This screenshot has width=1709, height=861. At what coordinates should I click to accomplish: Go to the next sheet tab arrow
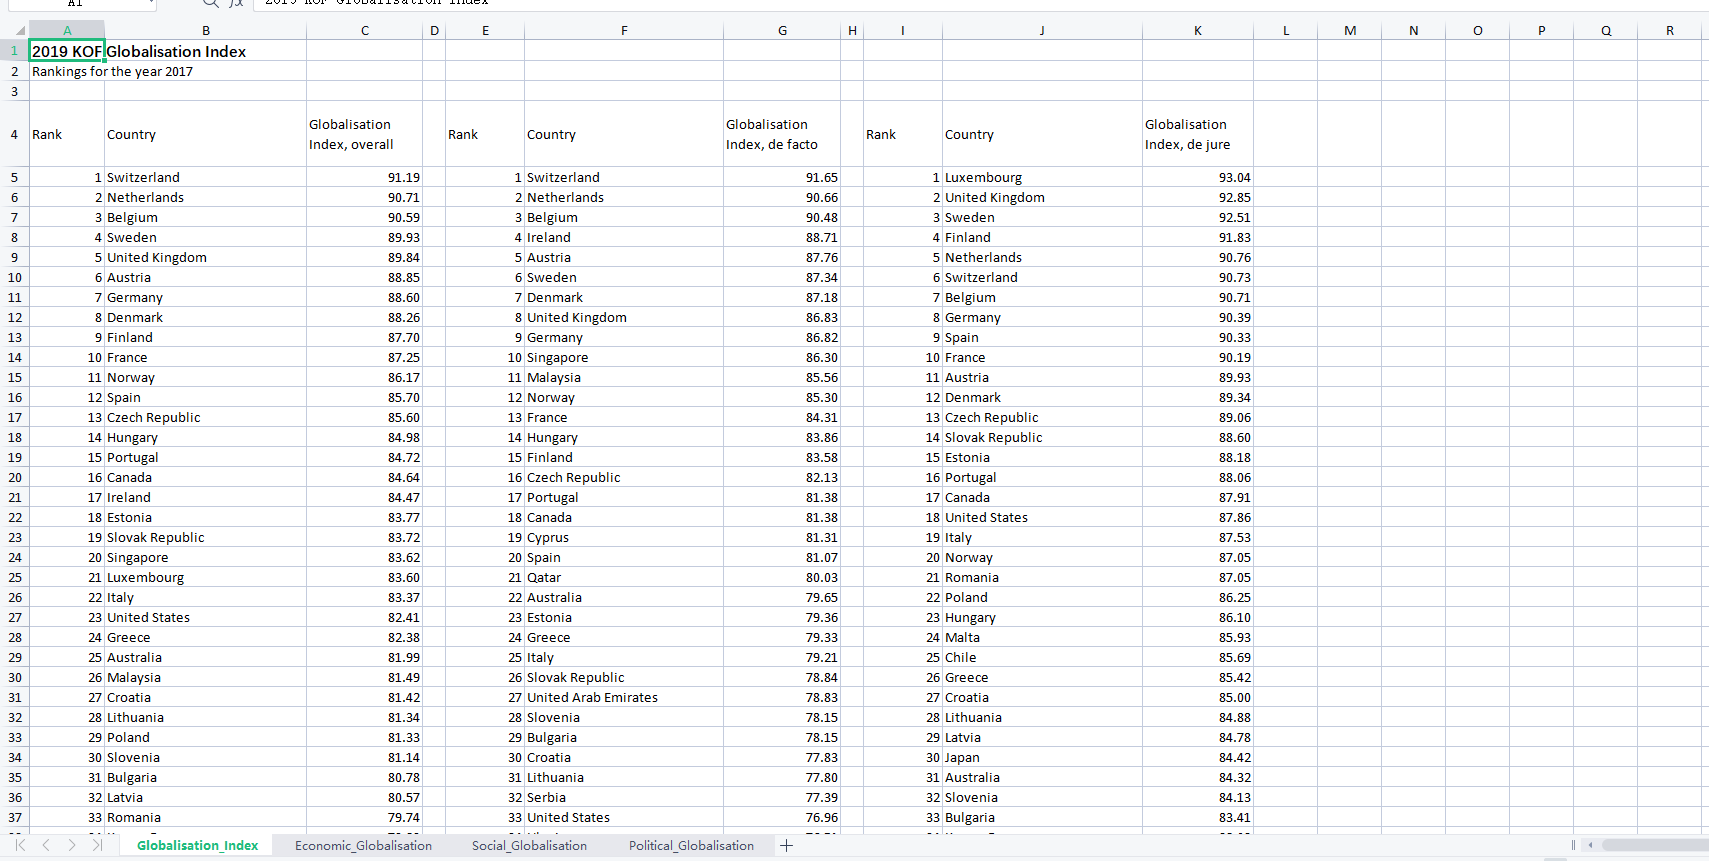71,845
